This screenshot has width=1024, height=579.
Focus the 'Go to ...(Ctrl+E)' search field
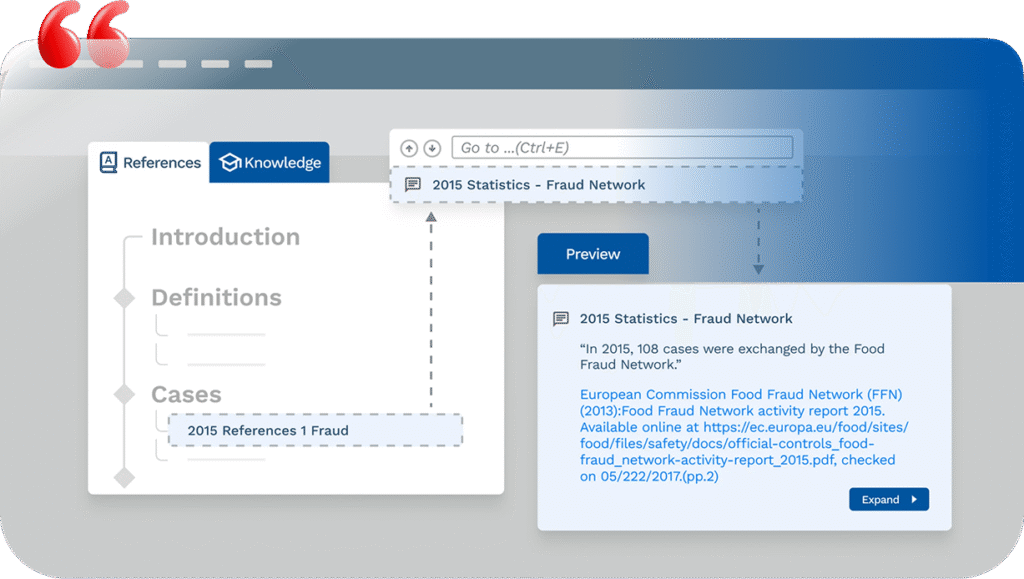point(621,148)
